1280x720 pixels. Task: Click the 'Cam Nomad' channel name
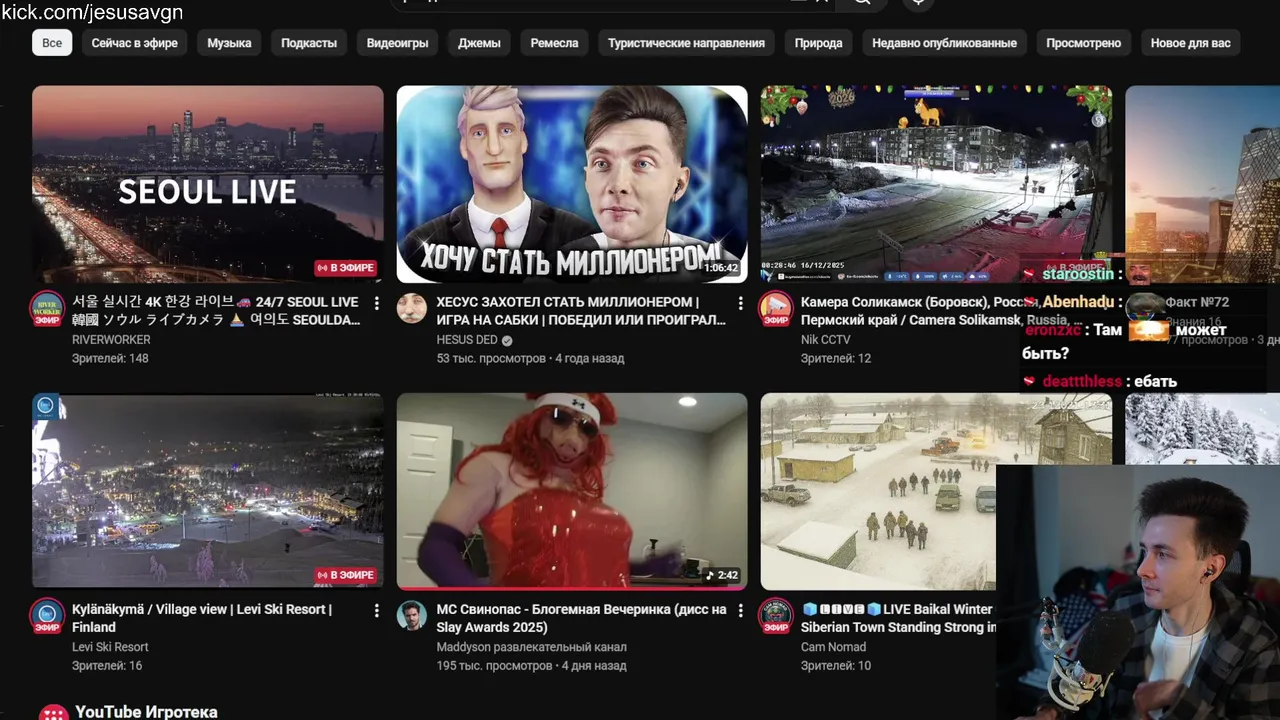(x=834, y=647)
